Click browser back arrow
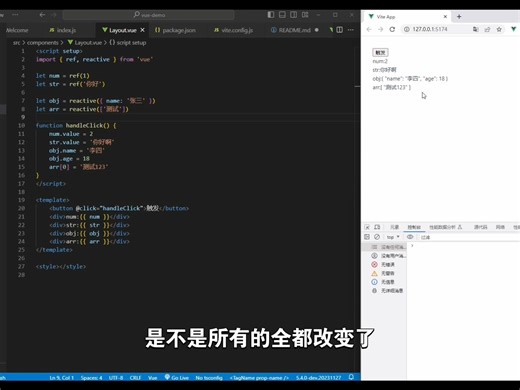Image resolution: width=520 pixels, height=390 pixels. coord(369,29)
